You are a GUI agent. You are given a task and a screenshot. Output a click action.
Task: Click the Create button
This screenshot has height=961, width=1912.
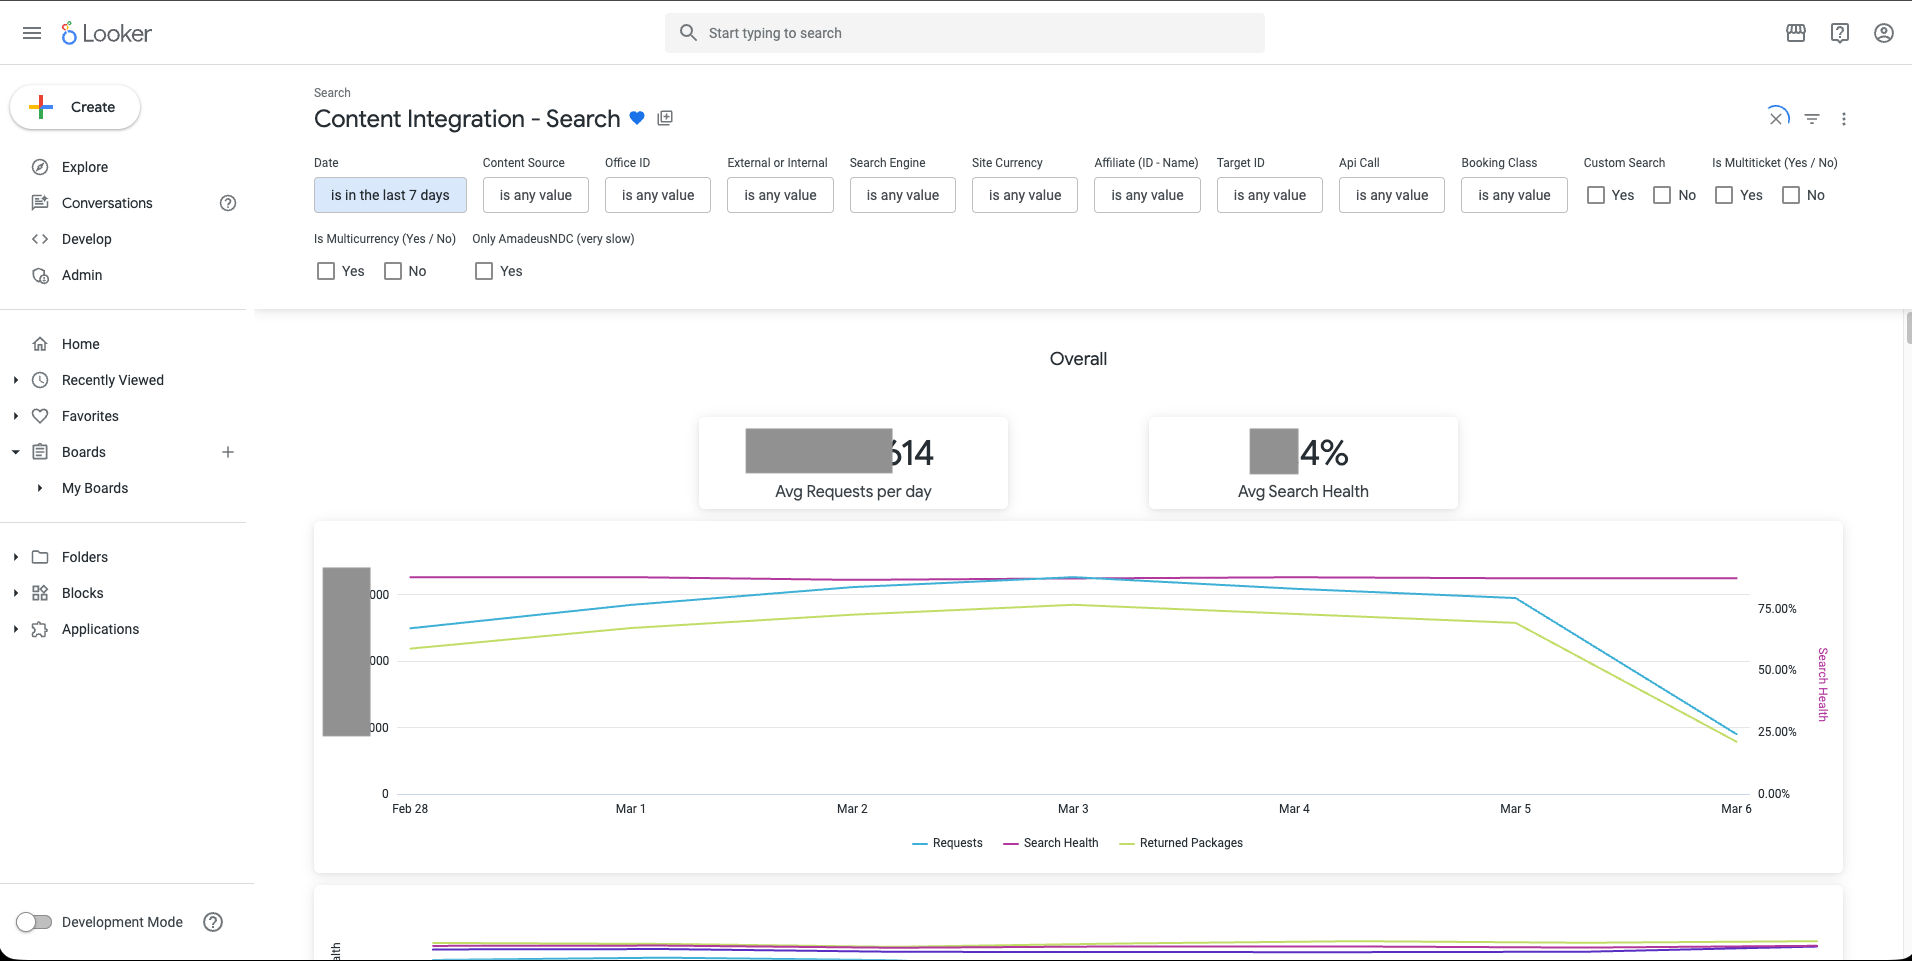(75, 107)
